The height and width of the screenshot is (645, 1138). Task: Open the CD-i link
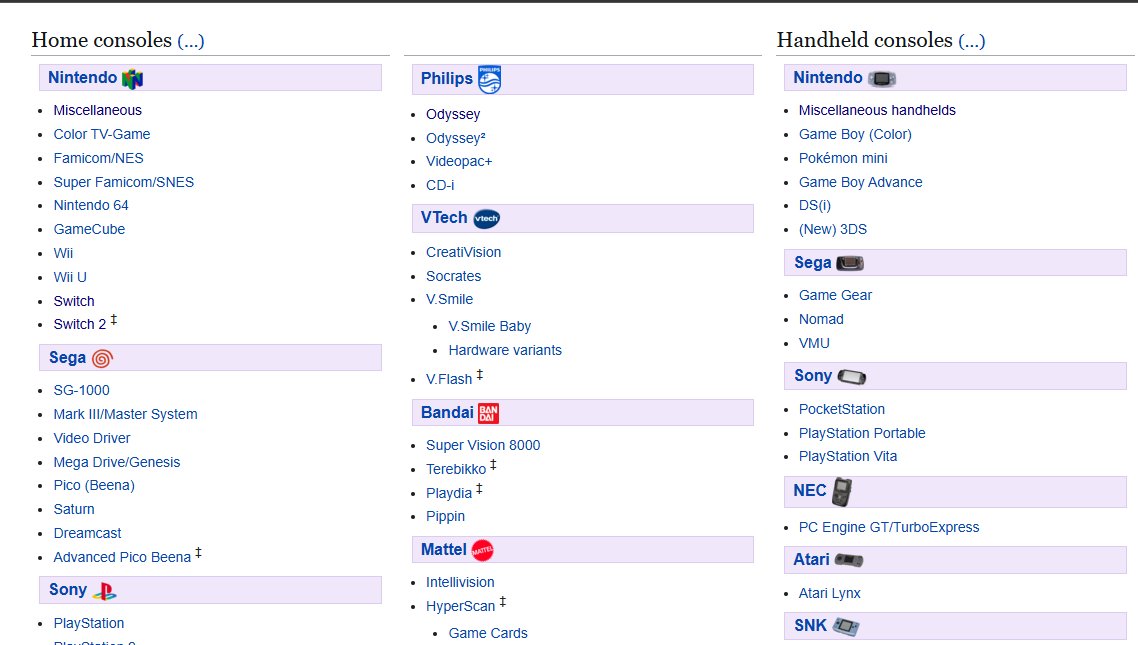point(440,185)
